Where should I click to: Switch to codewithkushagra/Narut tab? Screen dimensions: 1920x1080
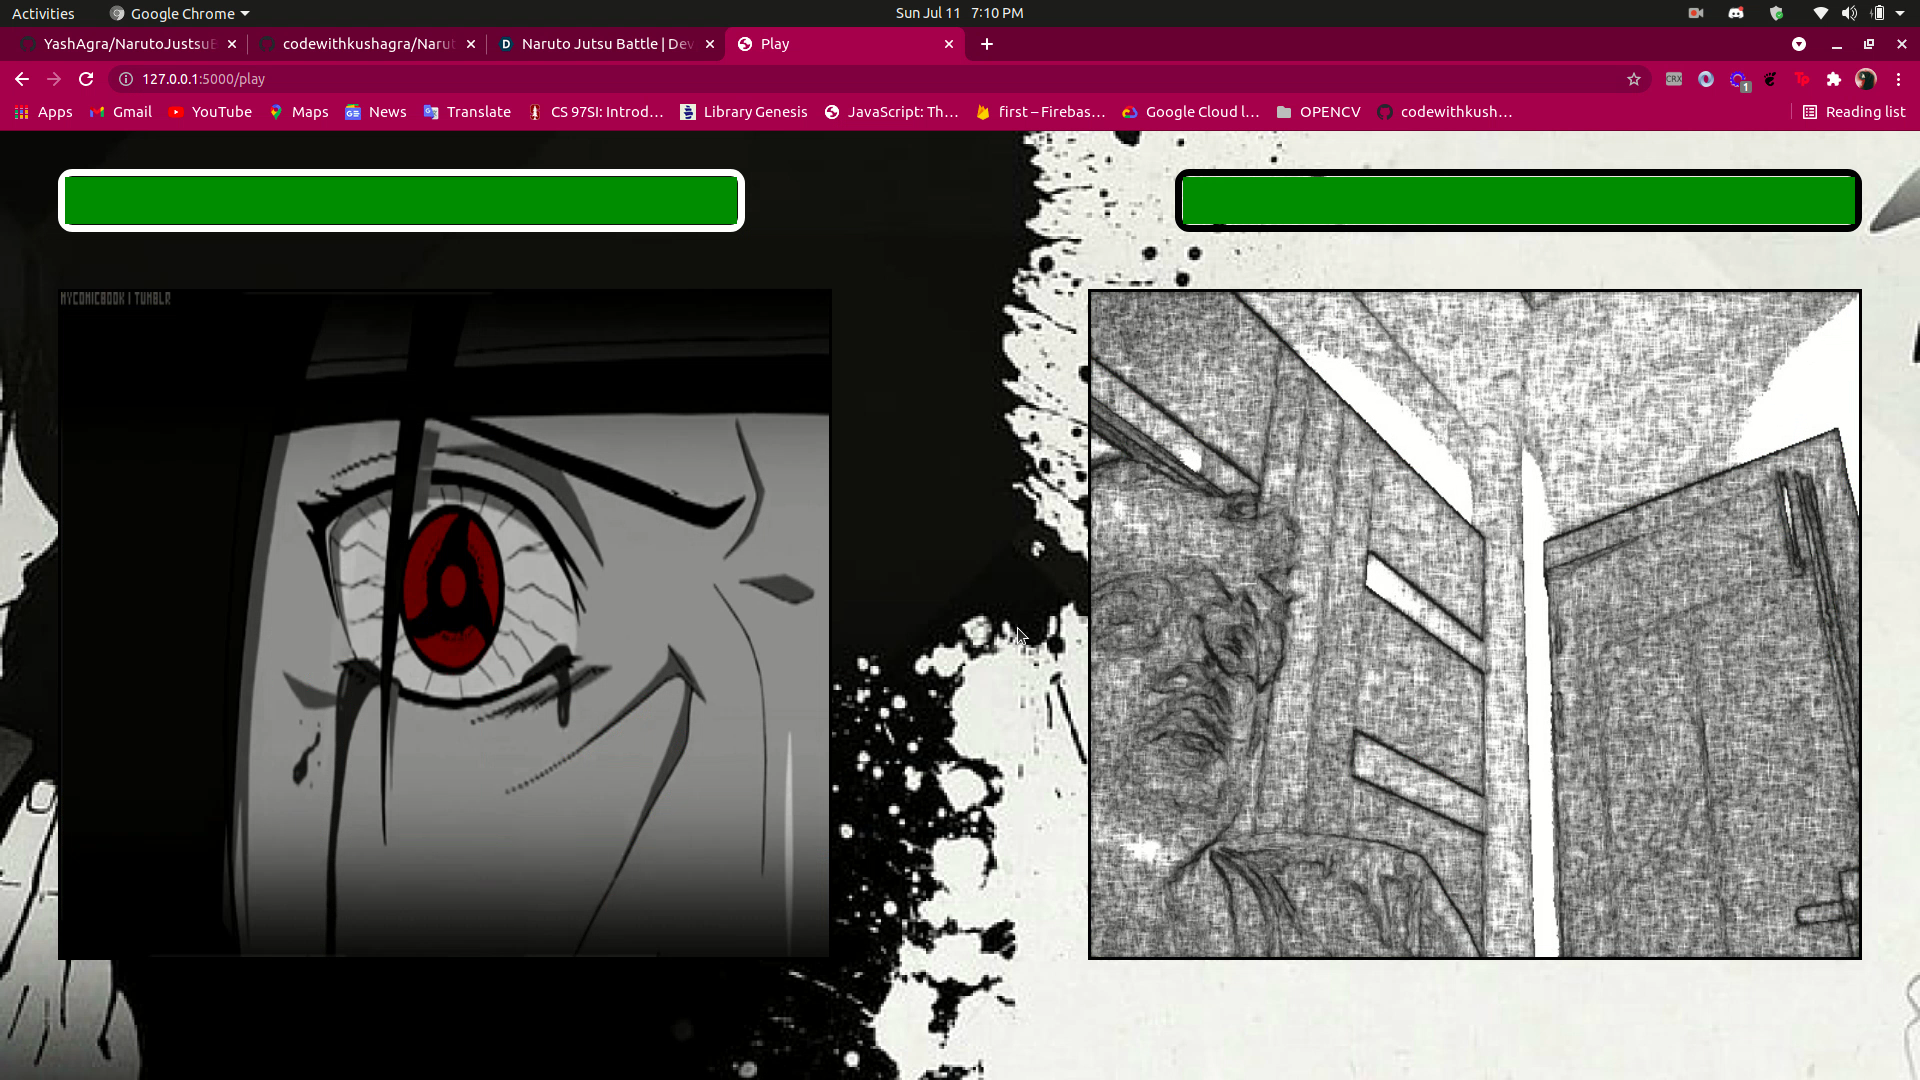[x=367, y=44]
